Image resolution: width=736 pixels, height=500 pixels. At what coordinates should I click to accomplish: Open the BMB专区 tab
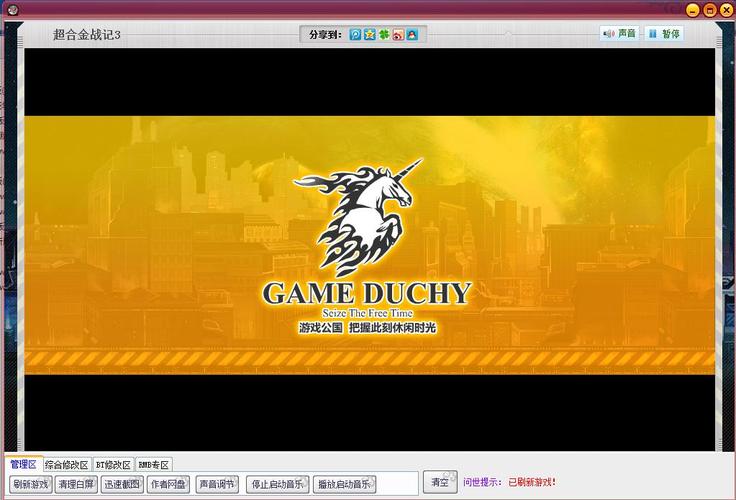(154, 464)
